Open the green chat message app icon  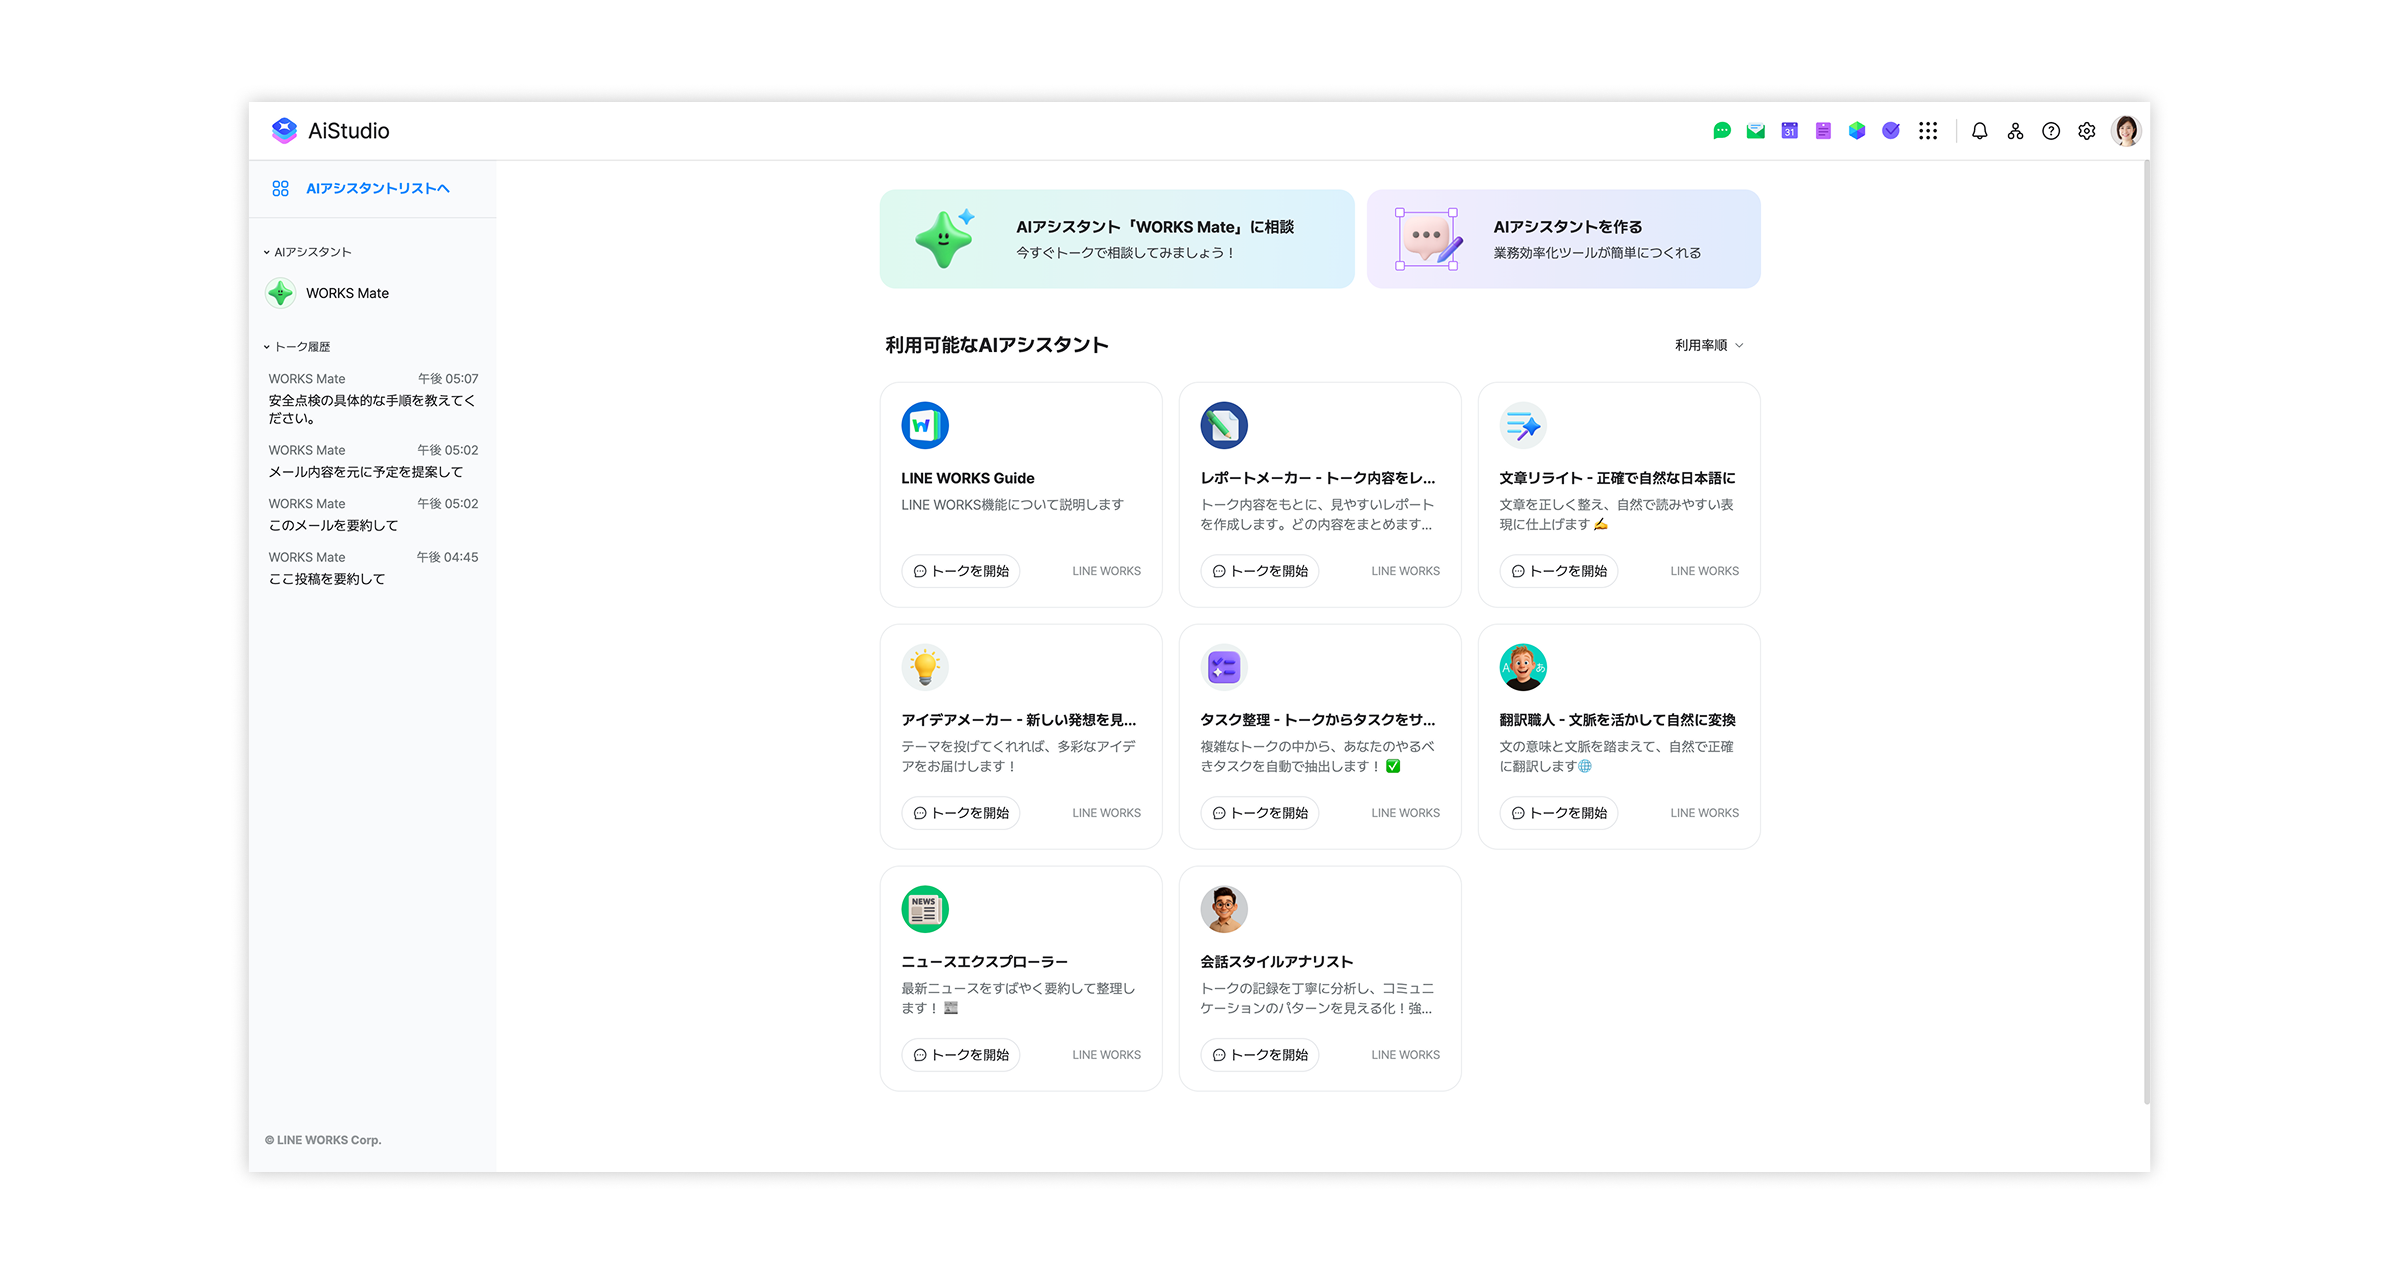pos(1721,131)
